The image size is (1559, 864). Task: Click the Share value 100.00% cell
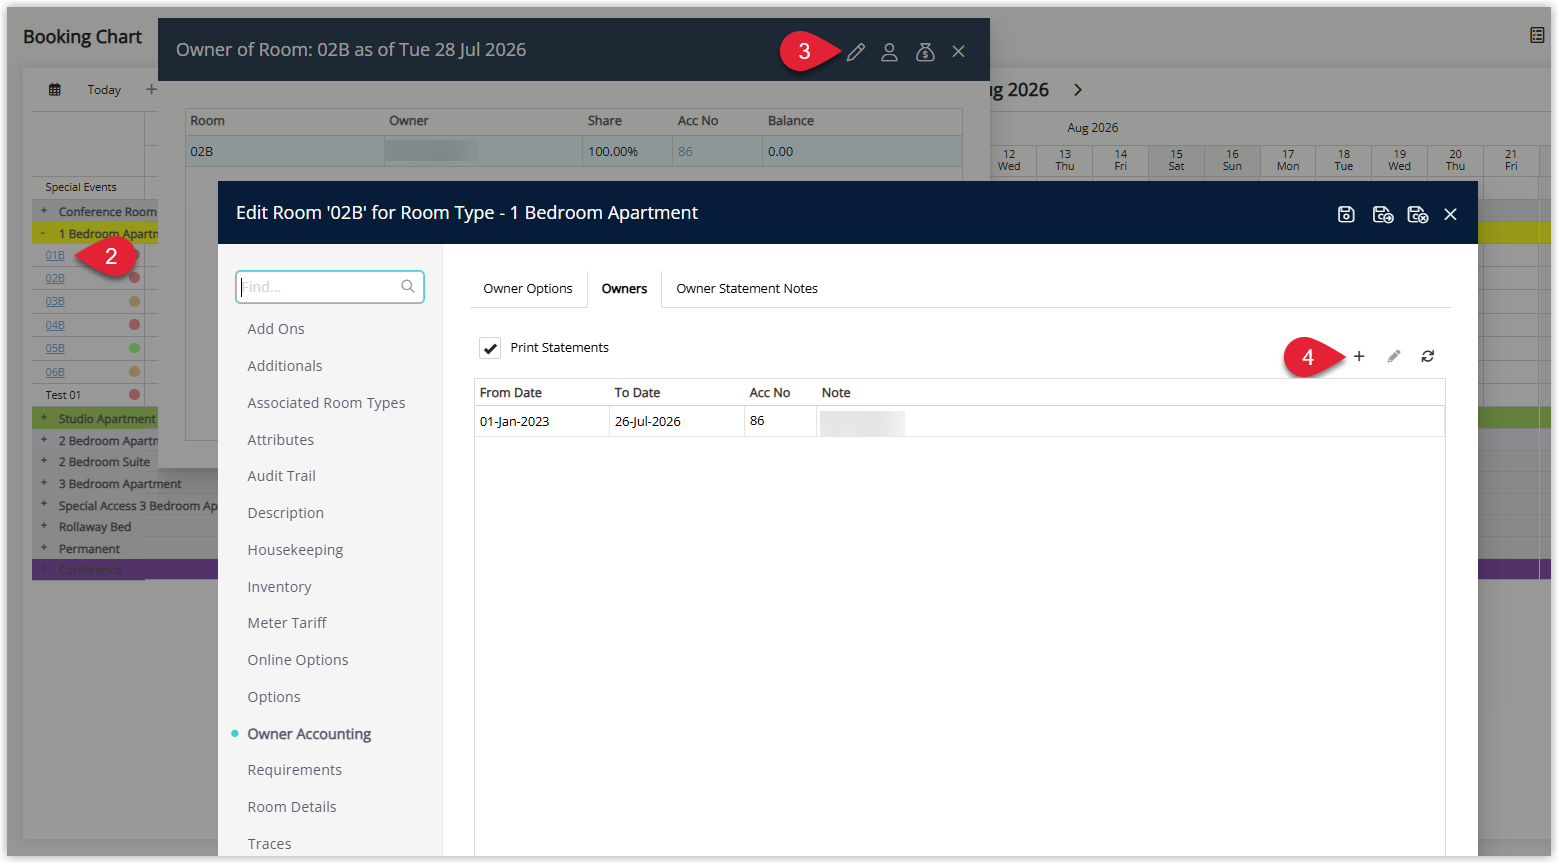627,152
